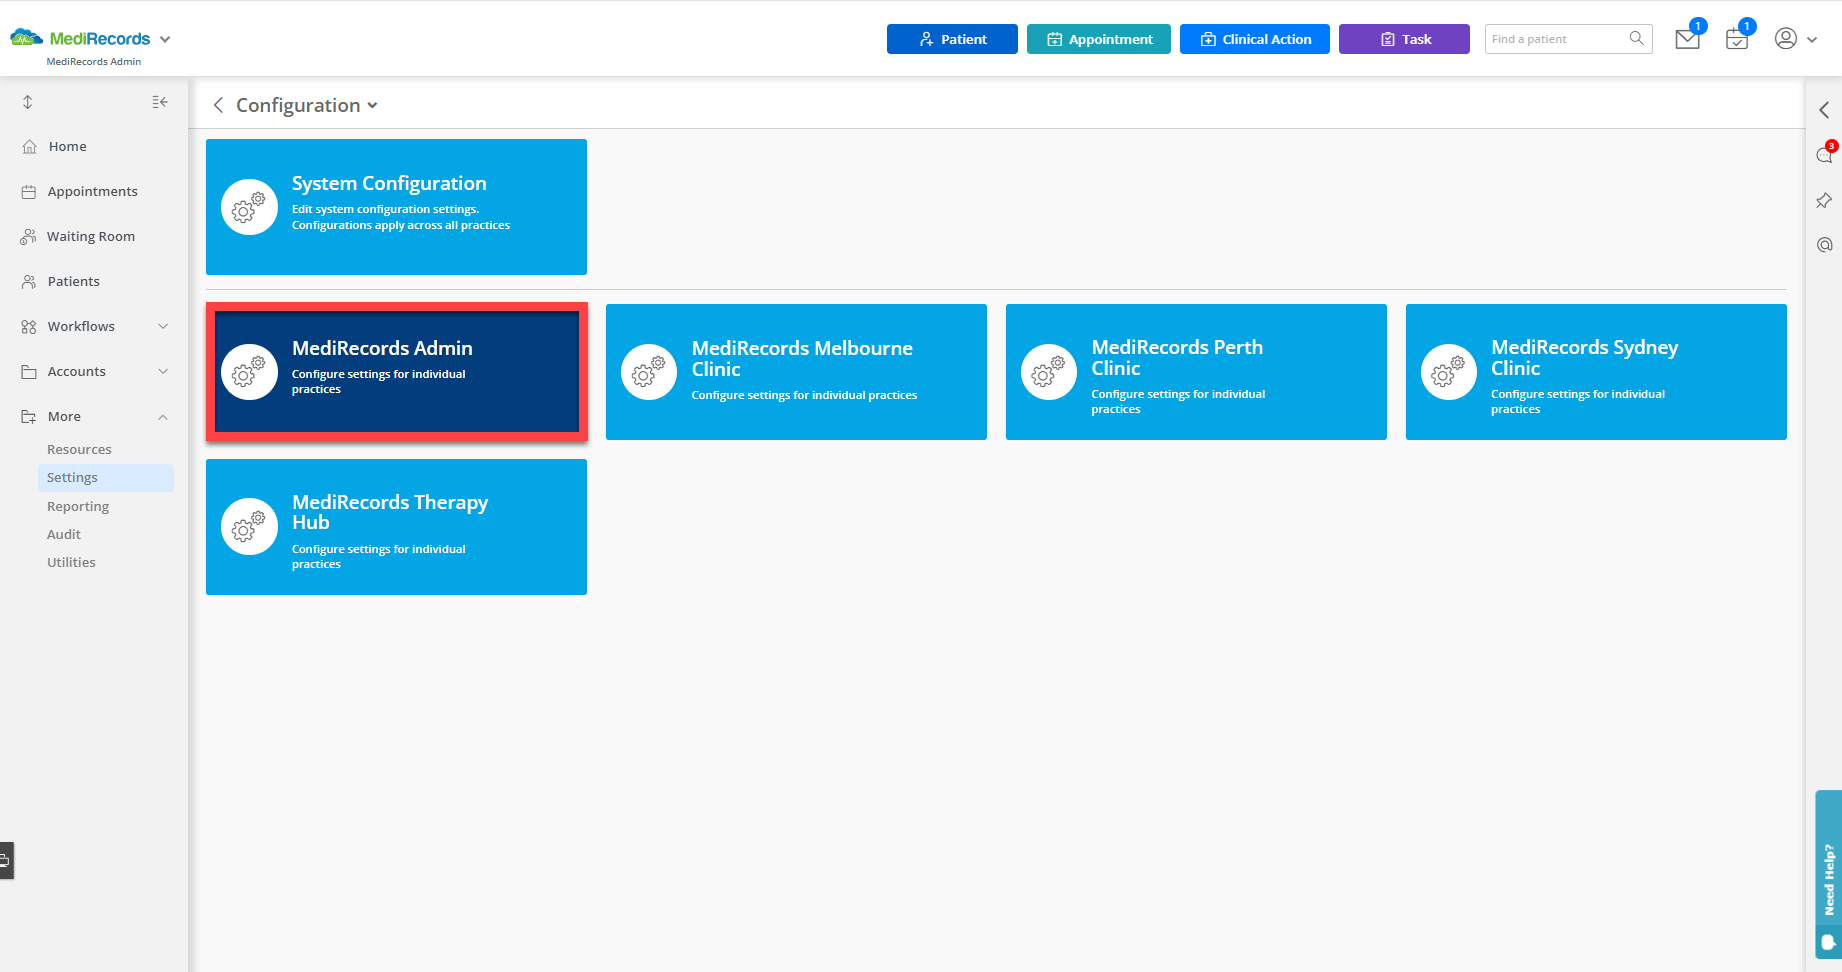
Task: Open the mail envelope inbox icon
Action: (x=1688, y=39)
